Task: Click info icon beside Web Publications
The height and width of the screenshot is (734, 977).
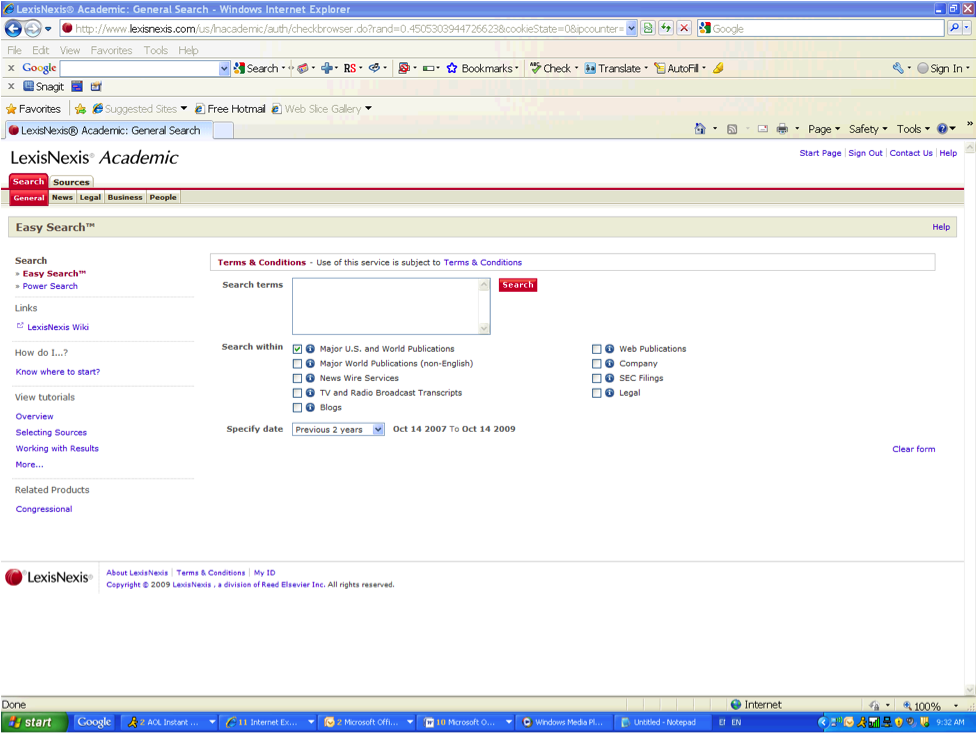Action: [609, 349]
